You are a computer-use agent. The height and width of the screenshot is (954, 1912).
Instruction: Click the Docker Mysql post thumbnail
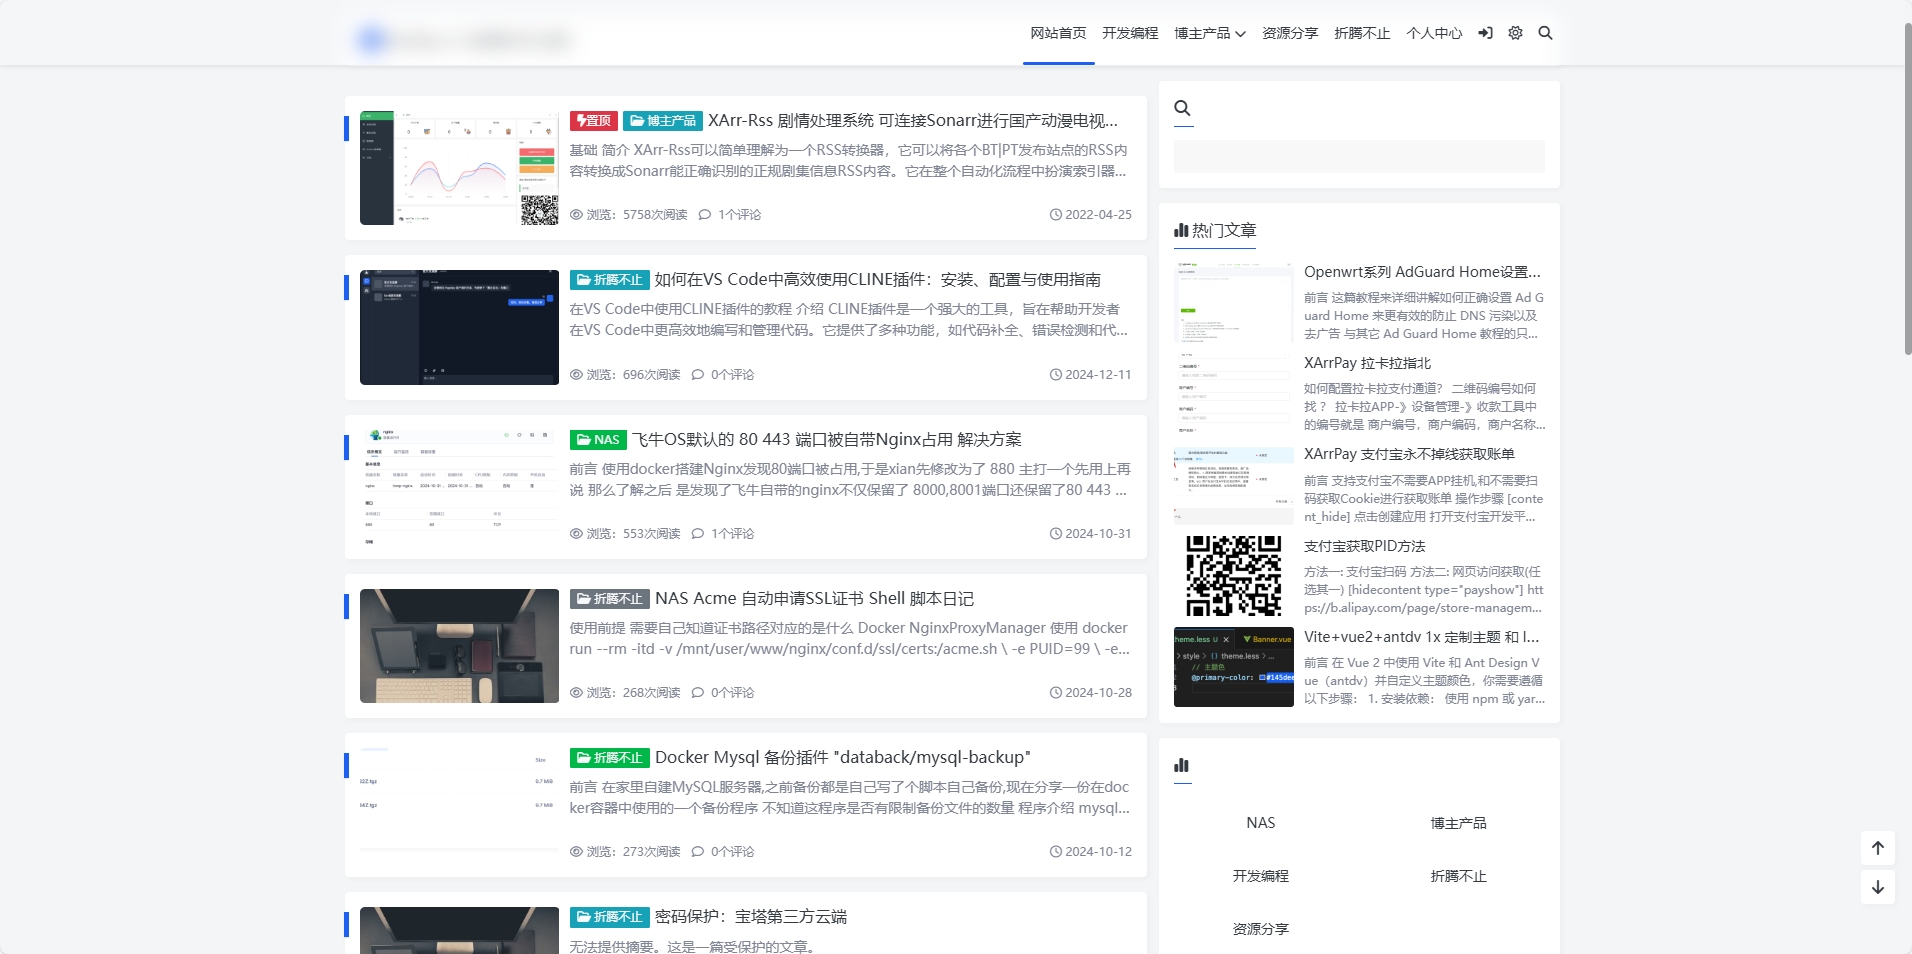pyautogui.click(x=459, y=805)
